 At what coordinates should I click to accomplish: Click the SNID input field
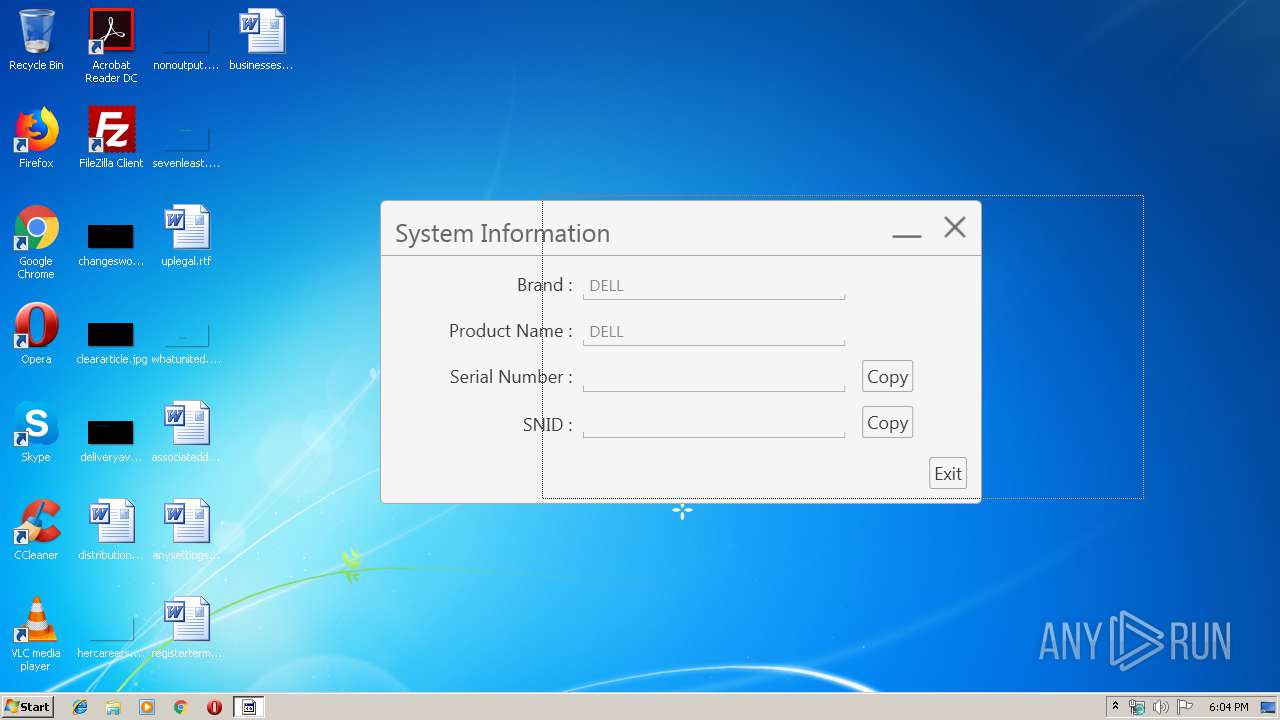click(714, 424)
